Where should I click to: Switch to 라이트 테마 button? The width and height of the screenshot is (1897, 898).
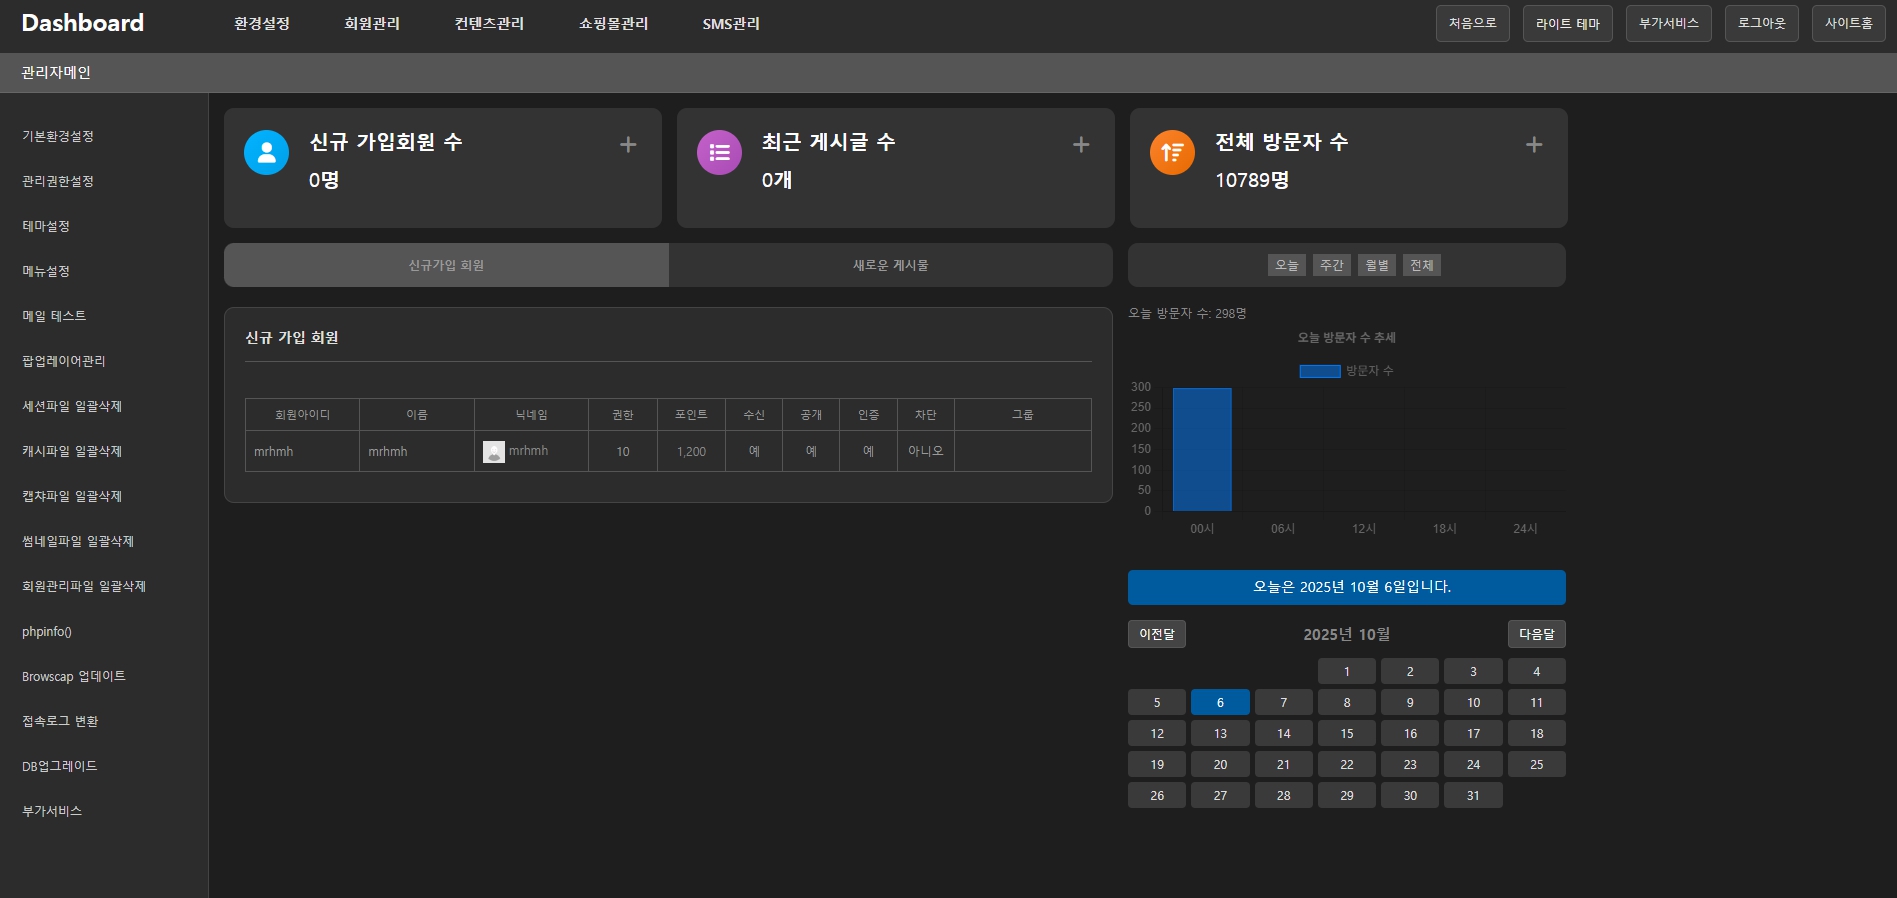click(1567, 23)
